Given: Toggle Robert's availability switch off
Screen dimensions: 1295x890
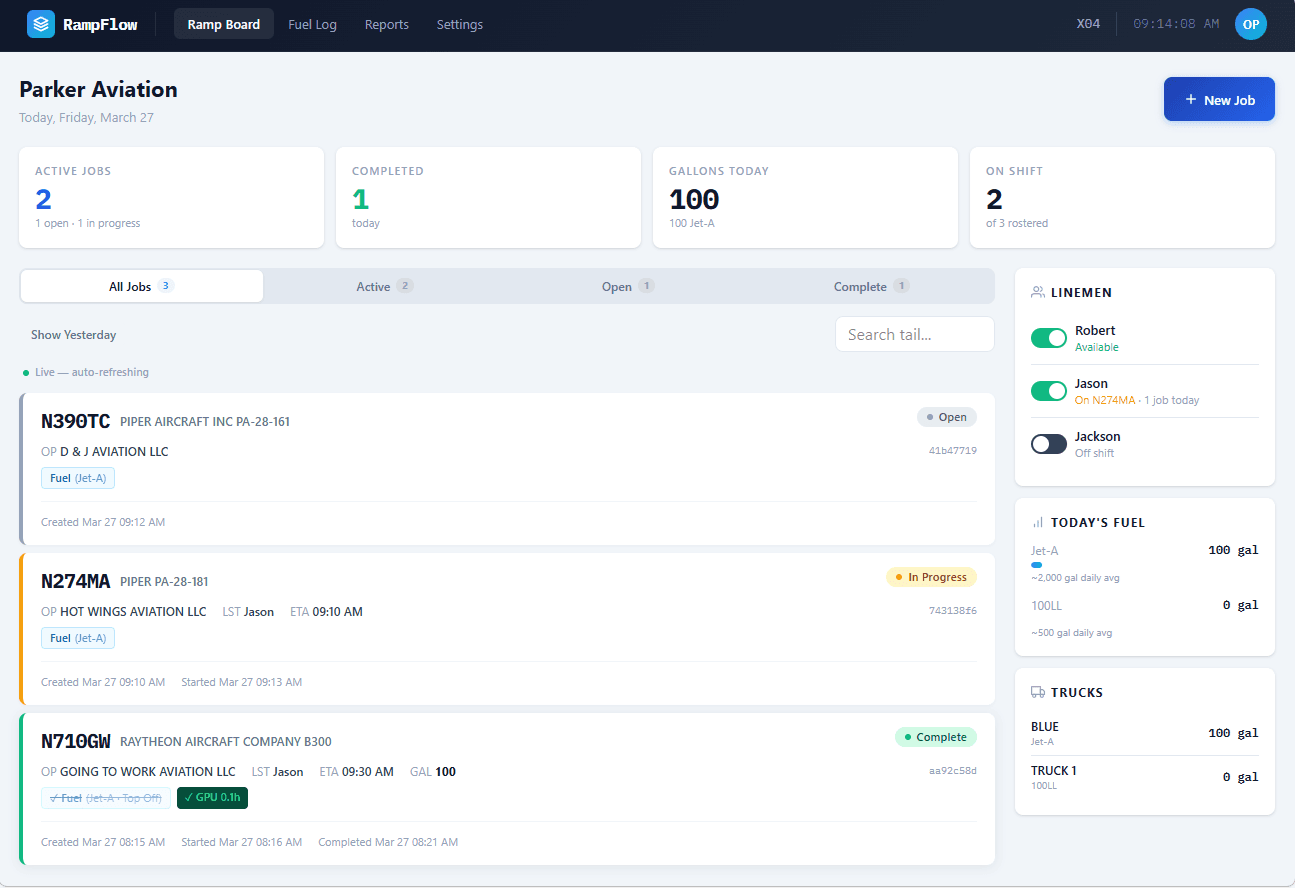Looking at the screenshot, I should pyautogui.click(x=1049, y=338).
